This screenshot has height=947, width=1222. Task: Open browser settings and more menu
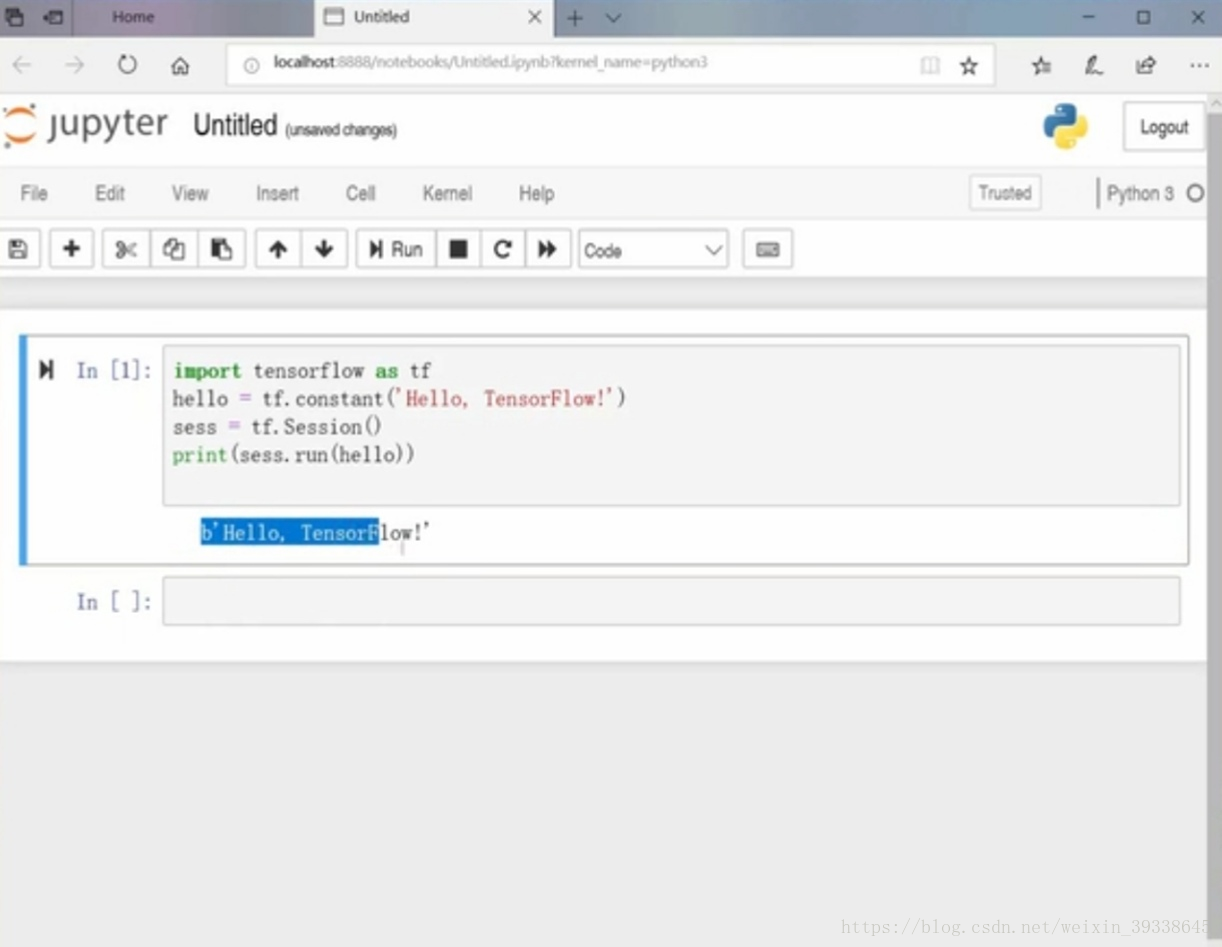1199,66
